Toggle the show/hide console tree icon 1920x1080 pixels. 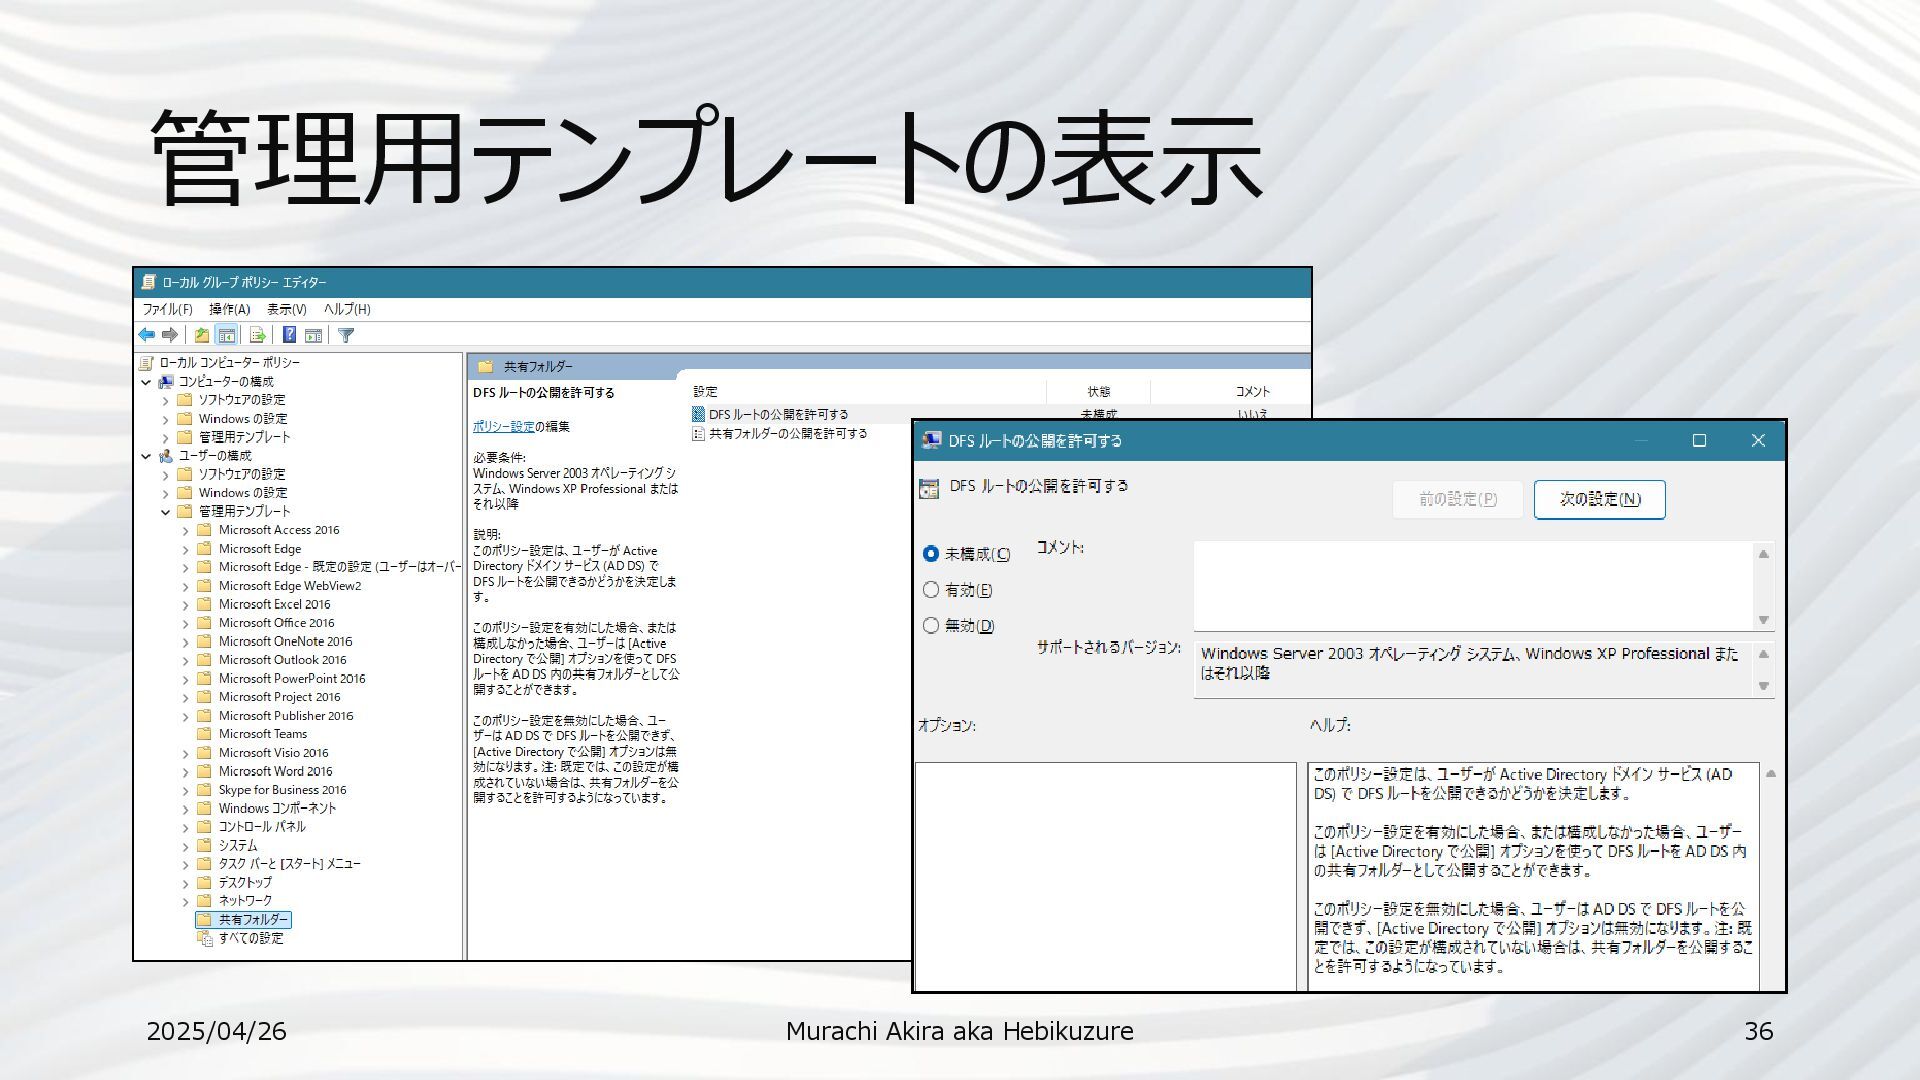(x=227, y=335)
